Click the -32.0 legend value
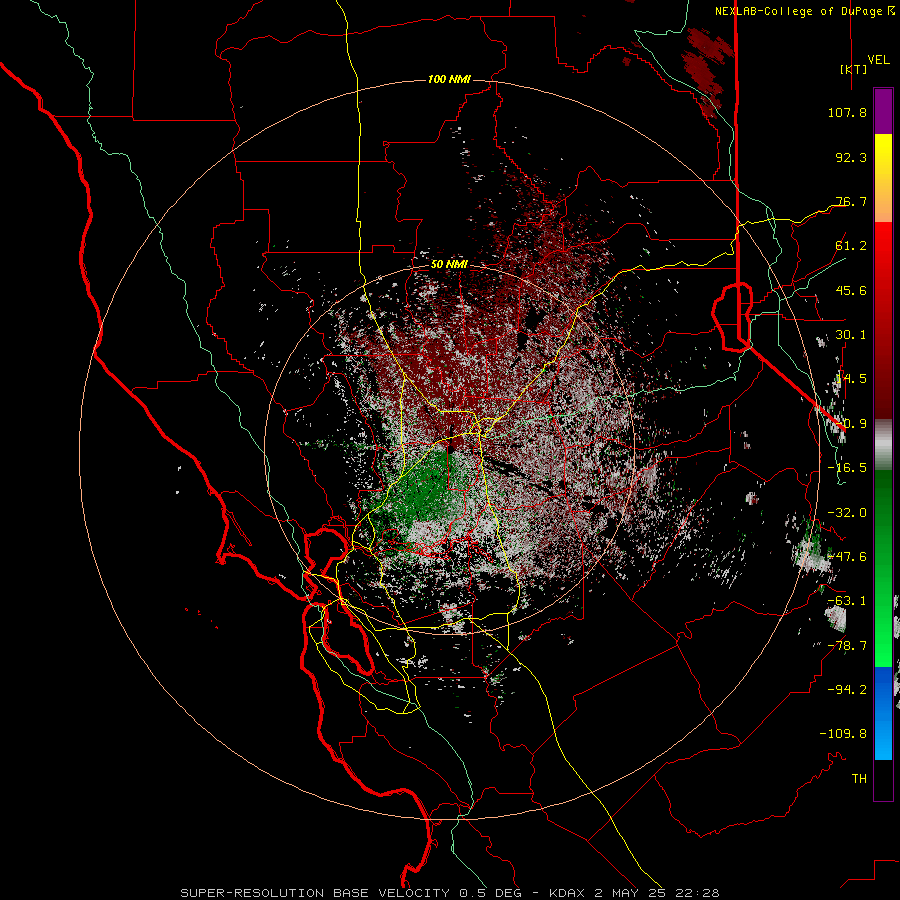The width and height of the screenshot is (900, 900). [x=847, y=513]
